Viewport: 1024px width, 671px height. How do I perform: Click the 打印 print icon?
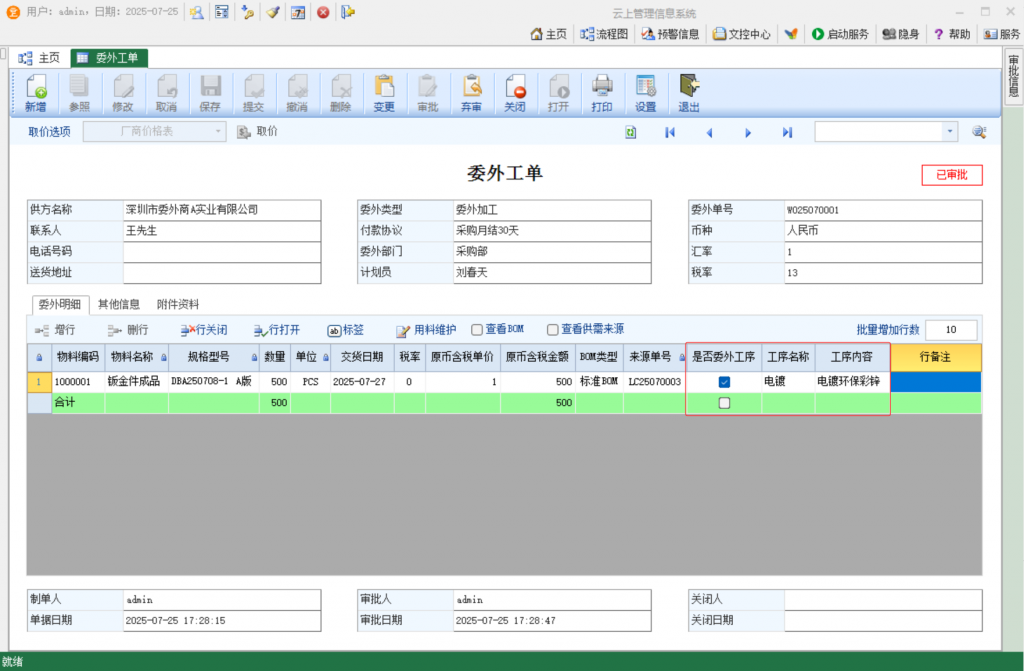(x=601, y=93)
